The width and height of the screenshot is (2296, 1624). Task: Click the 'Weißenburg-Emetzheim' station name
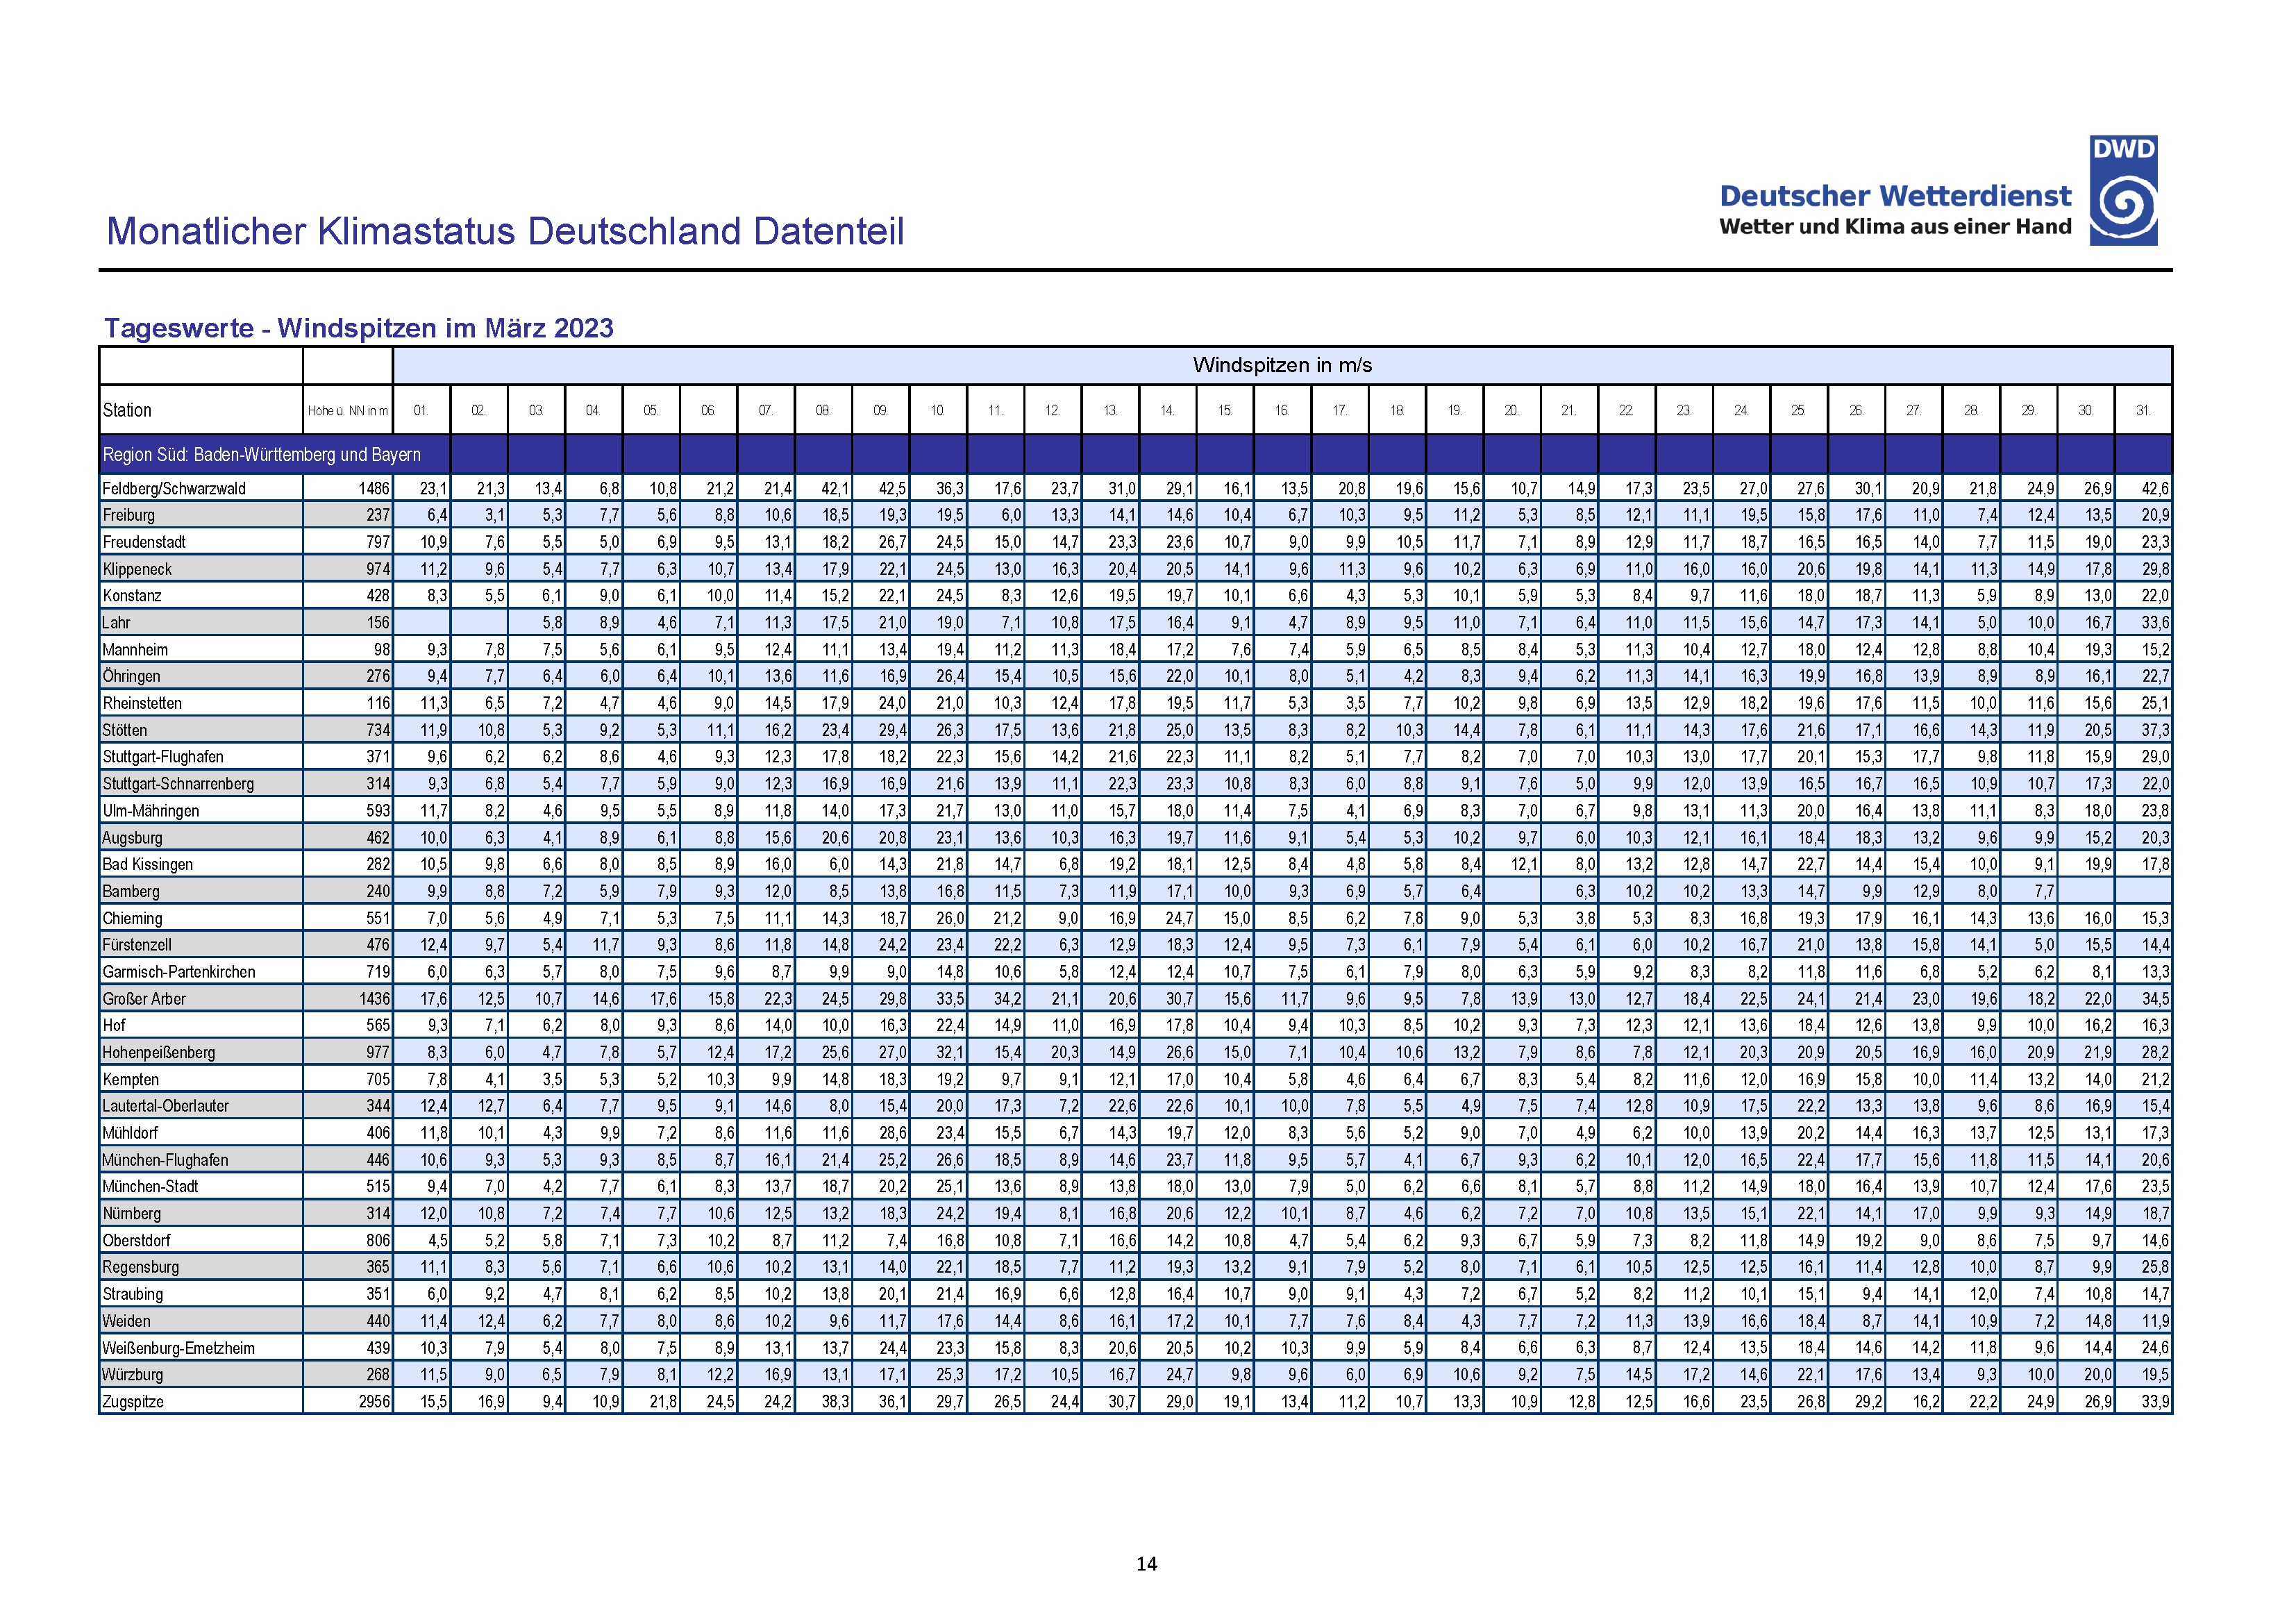179,1348
